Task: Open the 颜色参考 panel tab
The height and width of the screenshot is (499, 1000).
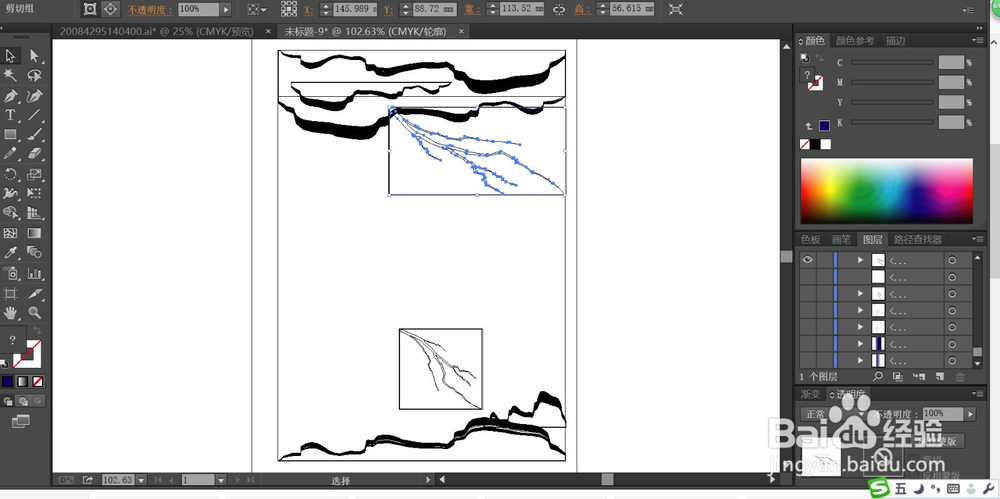Action: coord(855,40)
